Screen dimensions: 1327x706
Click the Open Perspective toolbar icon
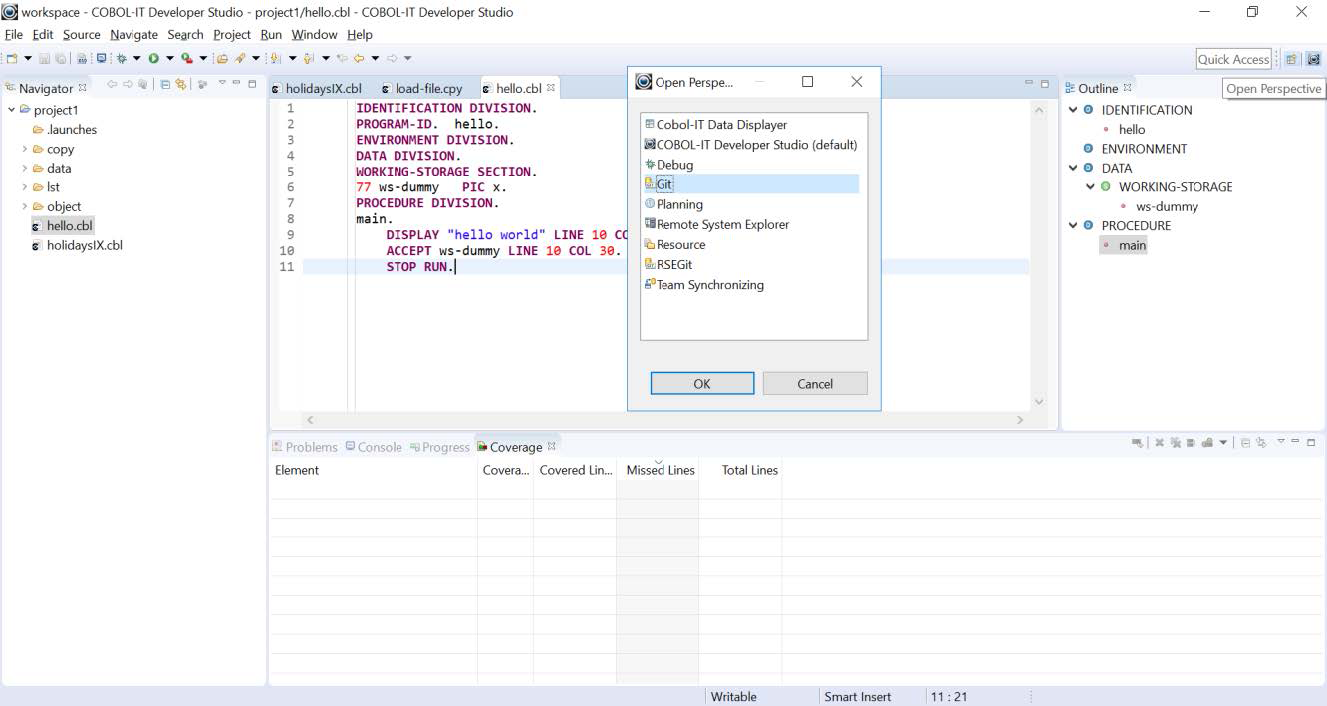click(1291, 59)
